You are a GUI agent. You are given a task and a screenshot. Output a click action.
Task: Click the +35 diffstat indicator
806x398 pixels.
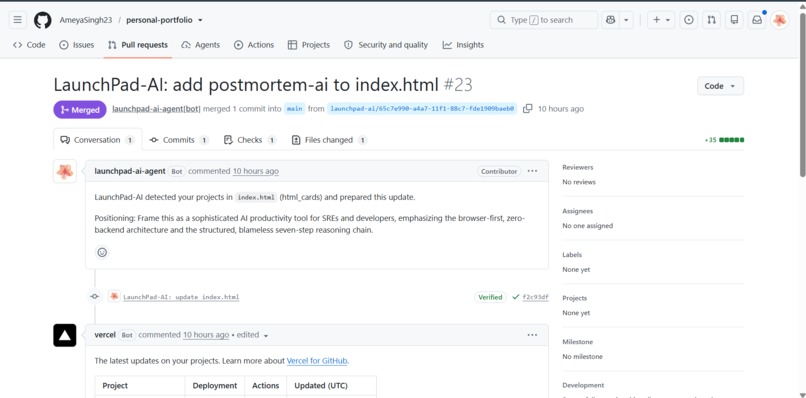tap(725, 140)
